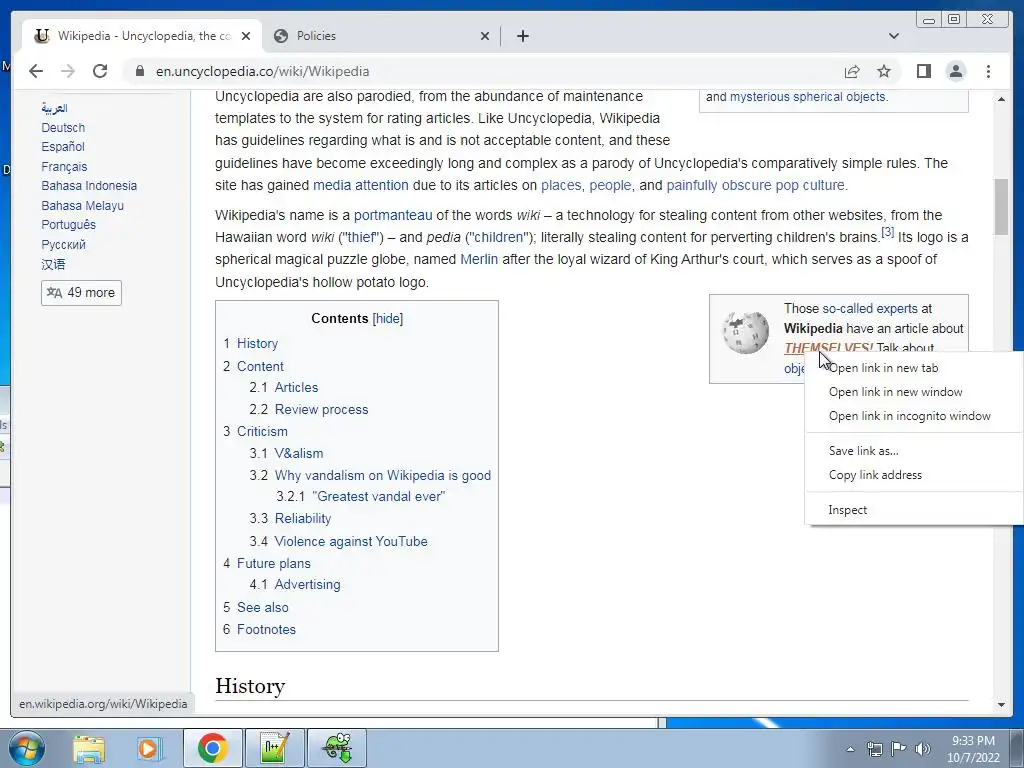Open the green frog taskbar app
The height and width of the screenshot is (768, 1024).
(x=337, y=748)
